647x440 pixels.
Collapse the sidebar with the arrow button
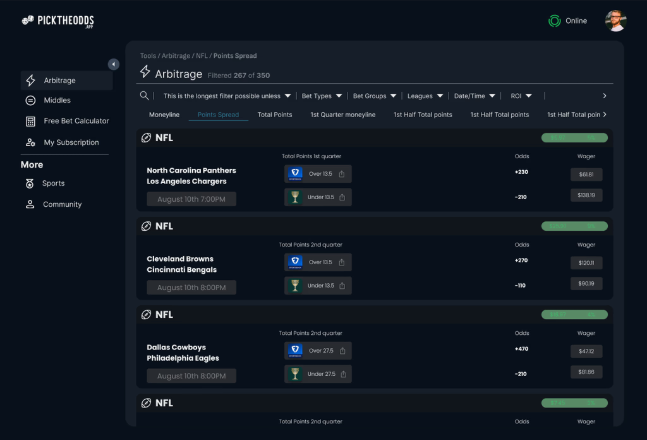point(113,64)
